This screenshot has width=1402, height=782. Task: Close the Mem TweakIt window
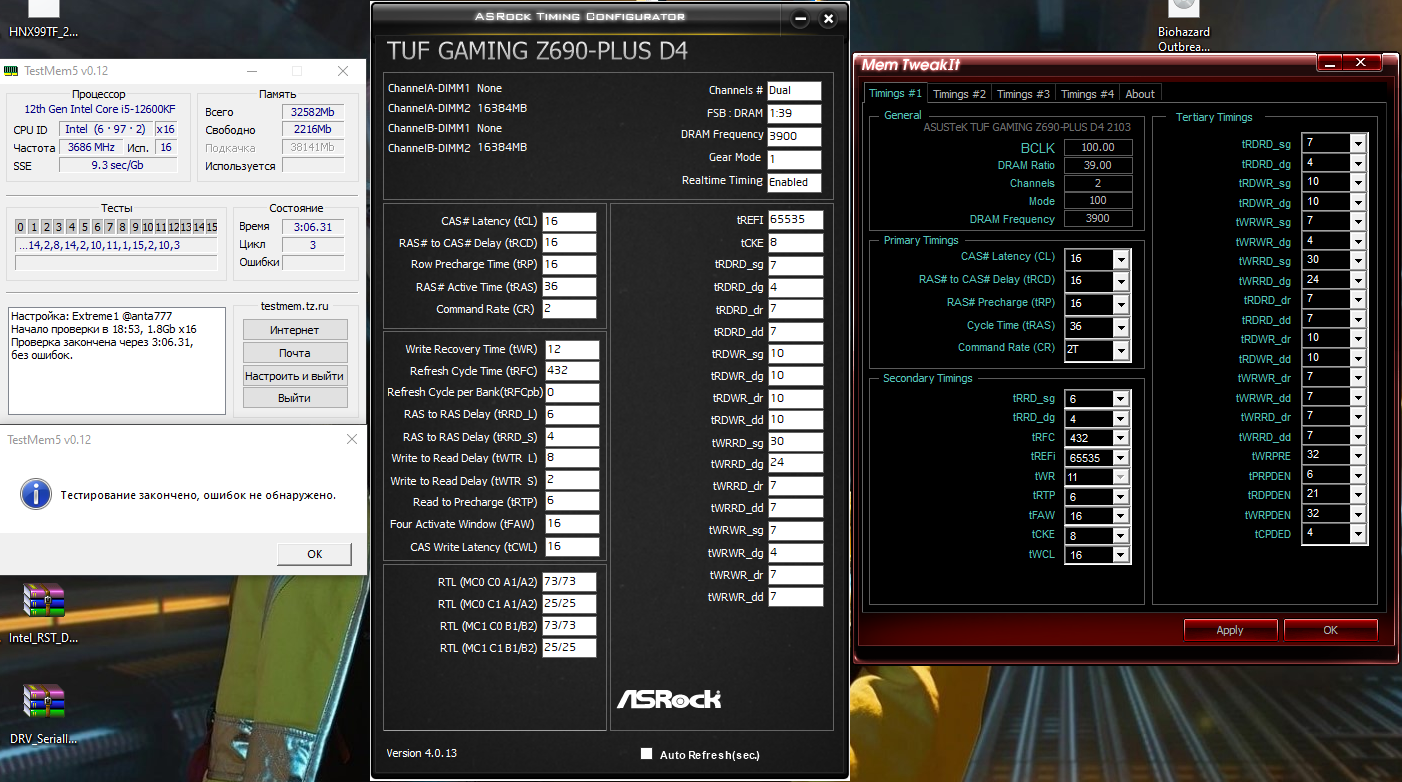pos(1362,63)
